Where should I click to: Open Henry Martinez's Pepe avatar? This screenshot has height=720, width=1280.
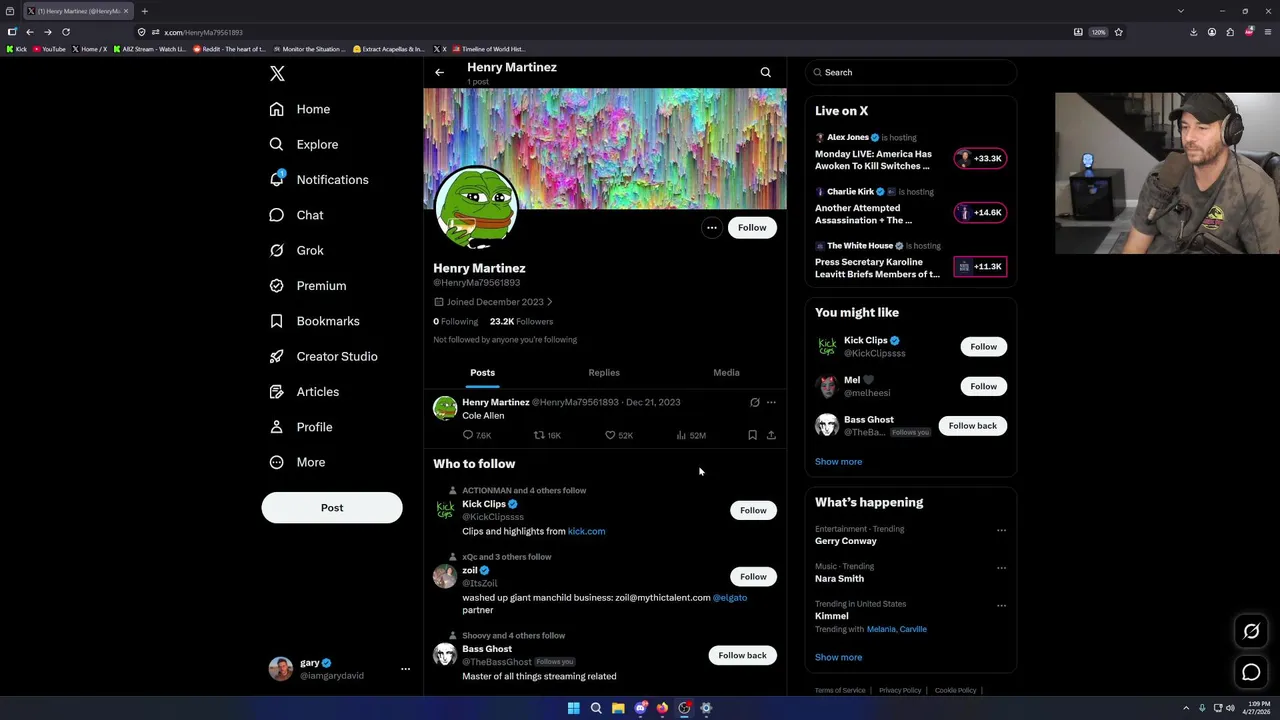pyautogui.click(x=477, y=209)
